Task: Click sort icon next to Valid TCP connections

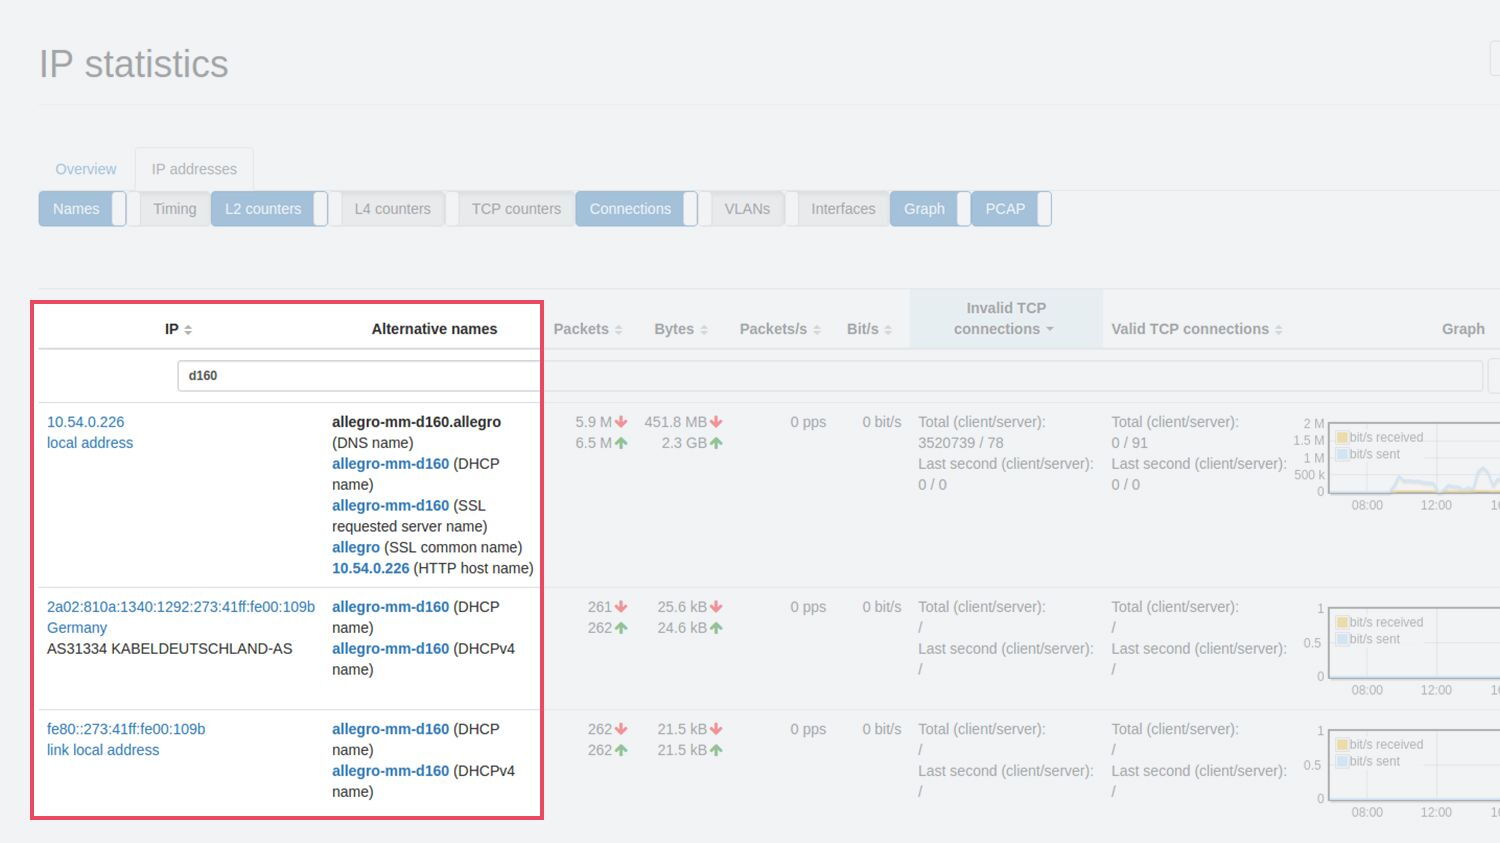Action: 1278,330
